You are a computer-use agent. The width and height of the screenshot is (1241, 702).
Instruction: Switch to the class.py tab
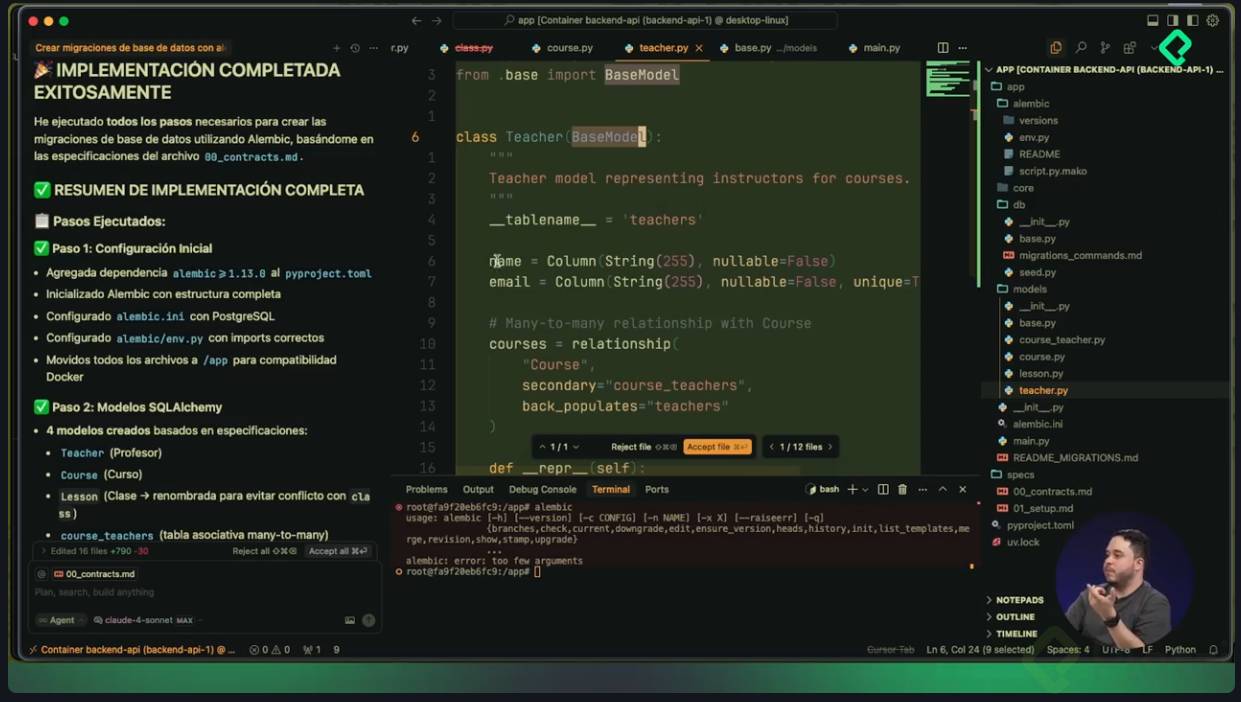point(473,48)
